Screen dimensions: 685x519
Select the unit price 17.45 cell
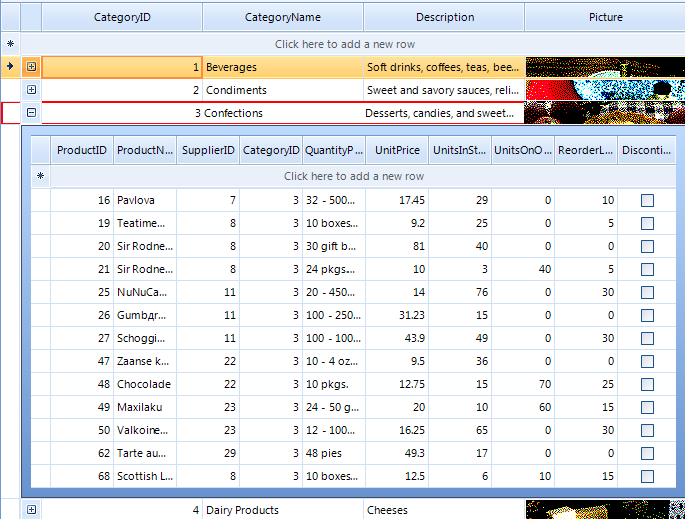tap(397, 200)
